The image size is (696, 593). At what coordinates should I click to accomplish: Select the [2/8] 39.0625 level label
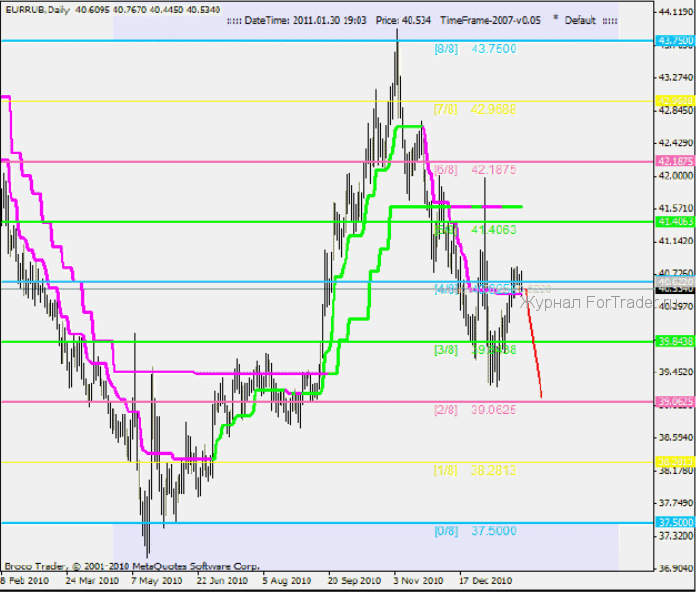tap(474, 410)
